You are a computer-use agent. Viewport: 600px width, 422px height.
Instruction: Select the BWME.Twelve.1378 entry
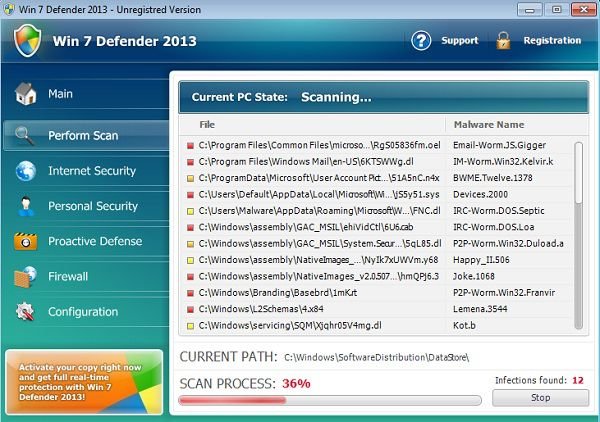492,178
